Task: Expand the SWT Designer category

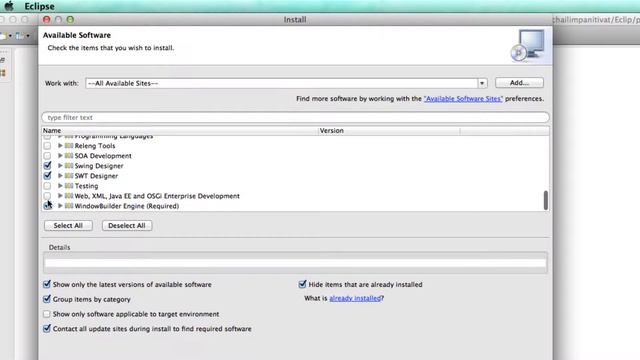Action: pyautogui.click(x=60, y=176)
